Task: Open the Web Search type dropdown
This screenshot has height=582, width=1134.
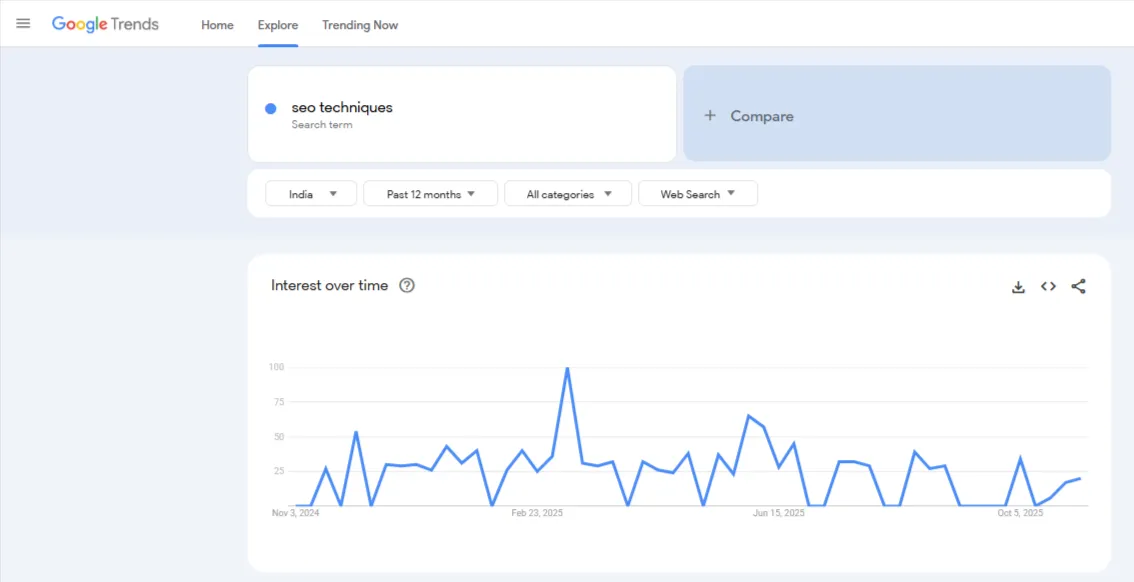Action: click(x=697, y=193)
